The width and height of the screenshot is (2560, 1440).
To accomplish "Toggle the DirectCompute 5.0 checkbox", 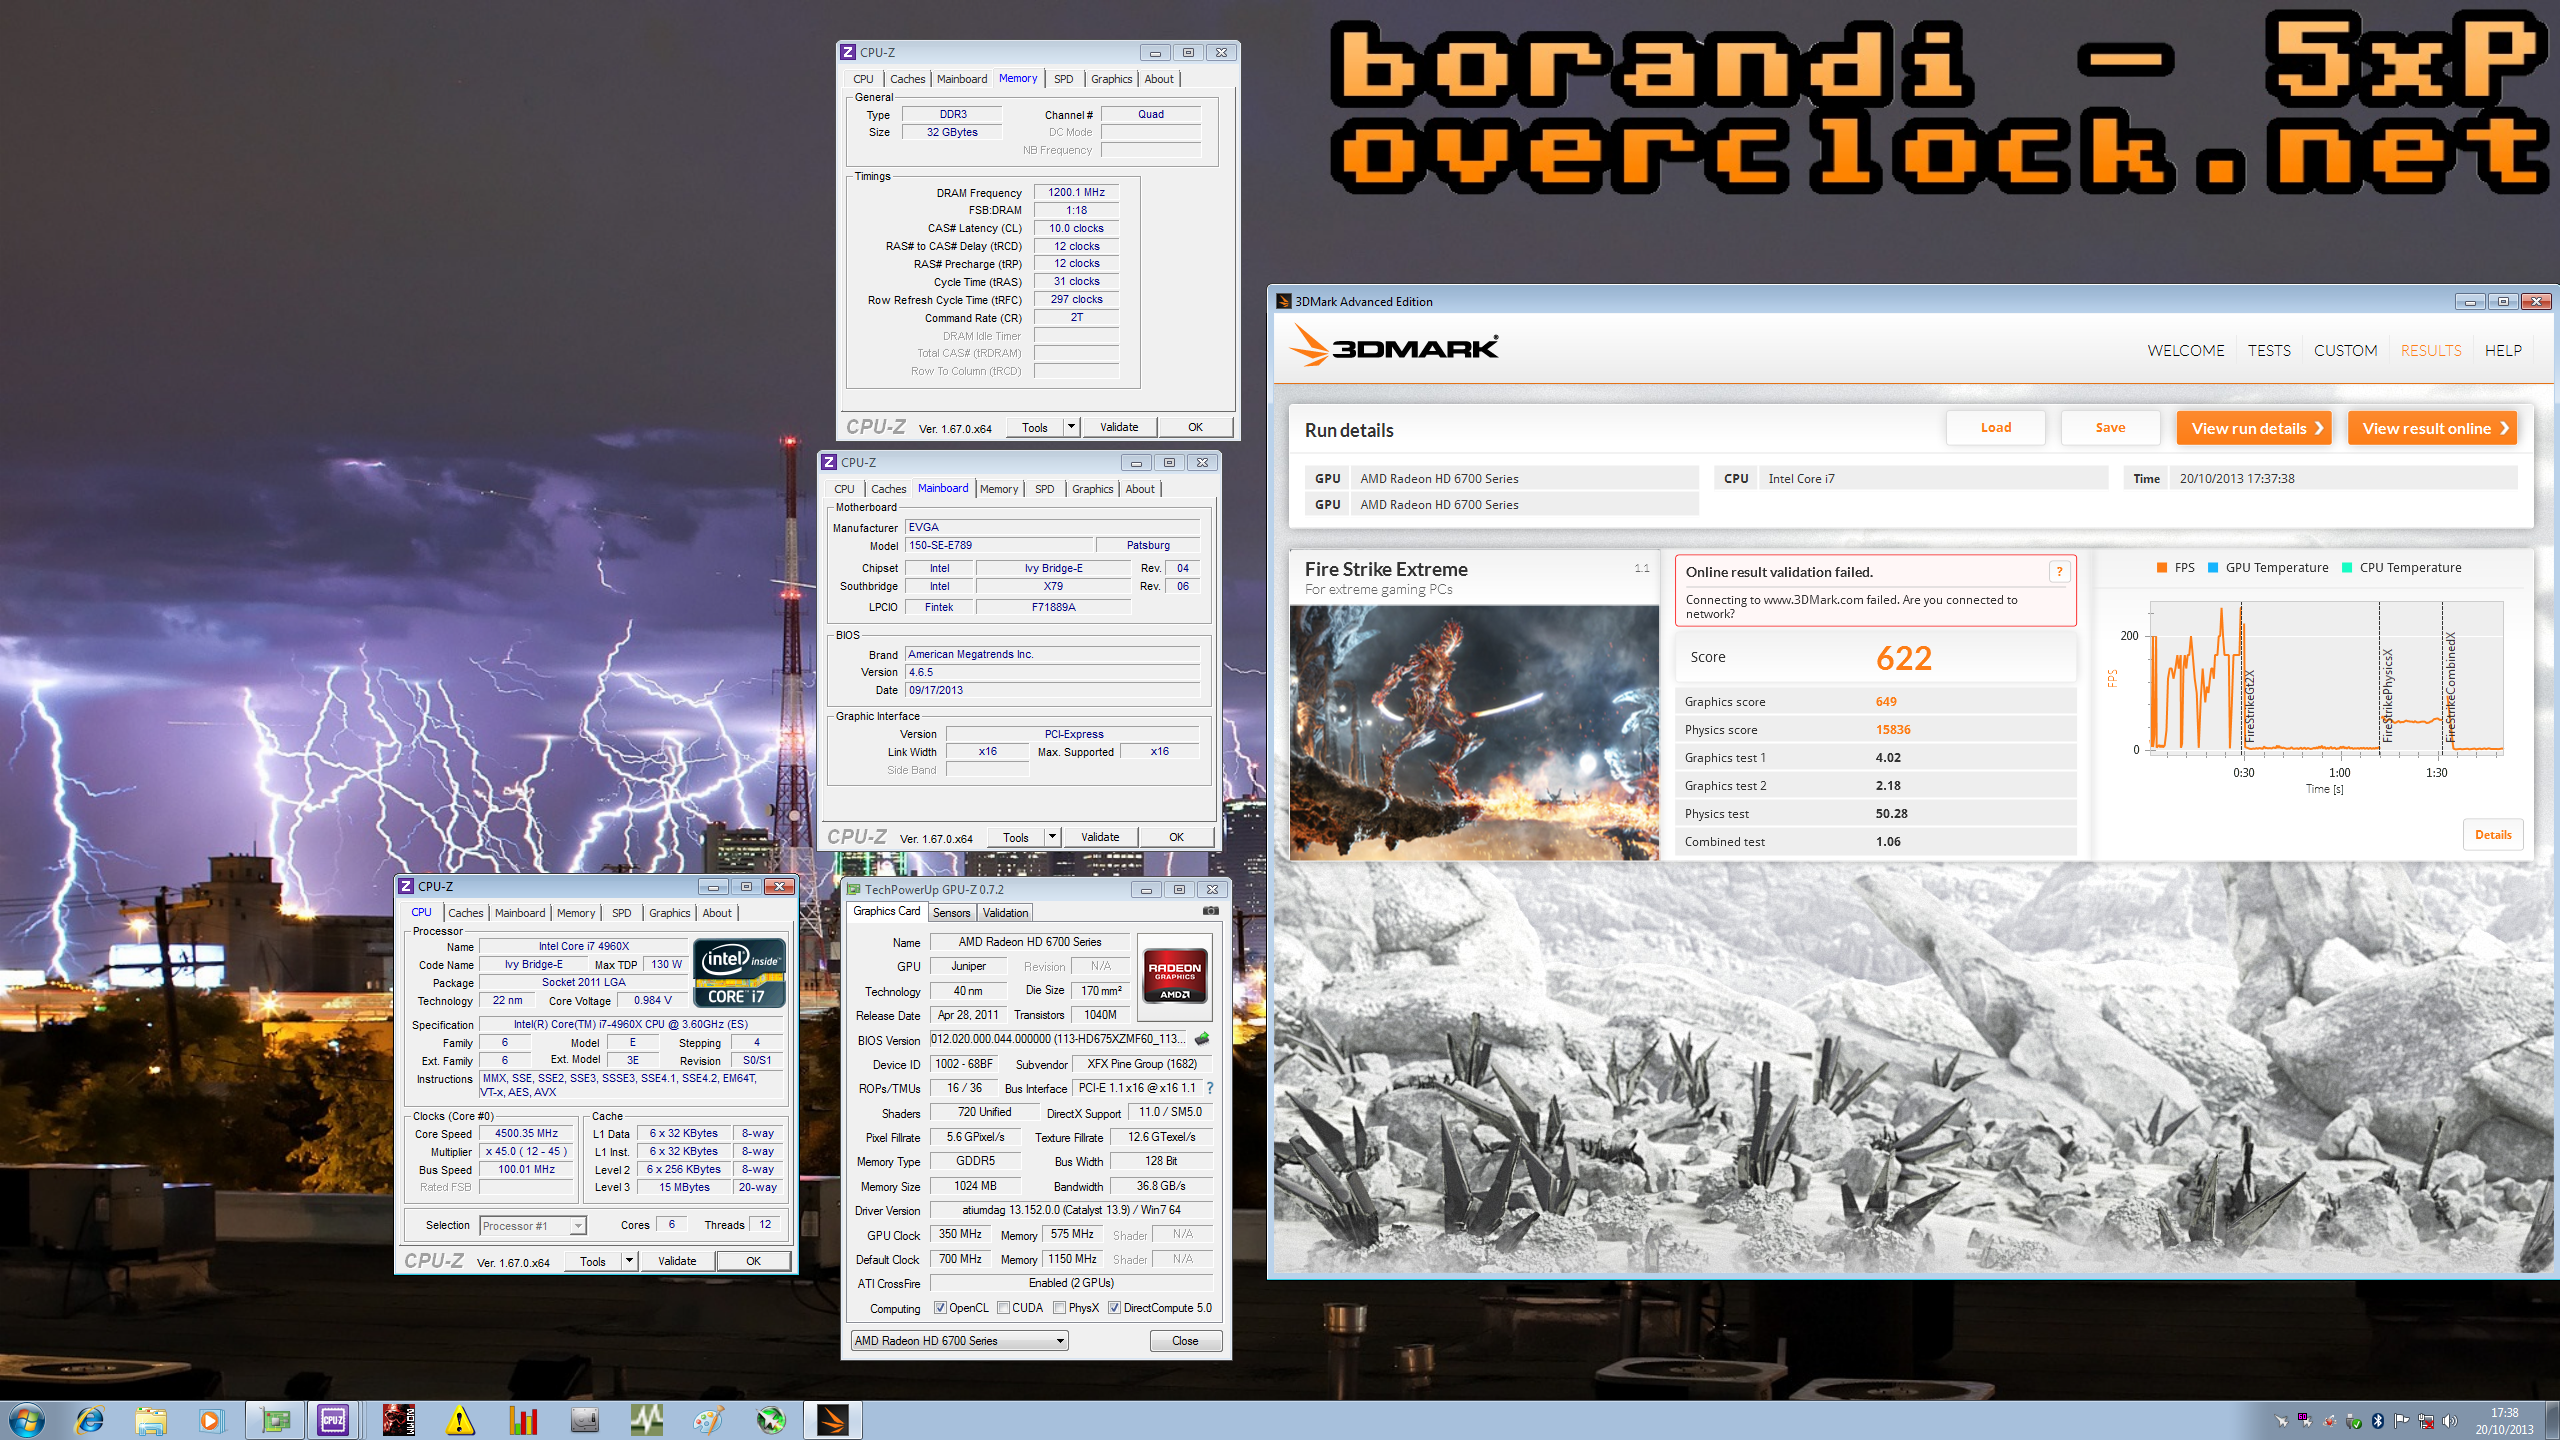I will (1114, 1308).
